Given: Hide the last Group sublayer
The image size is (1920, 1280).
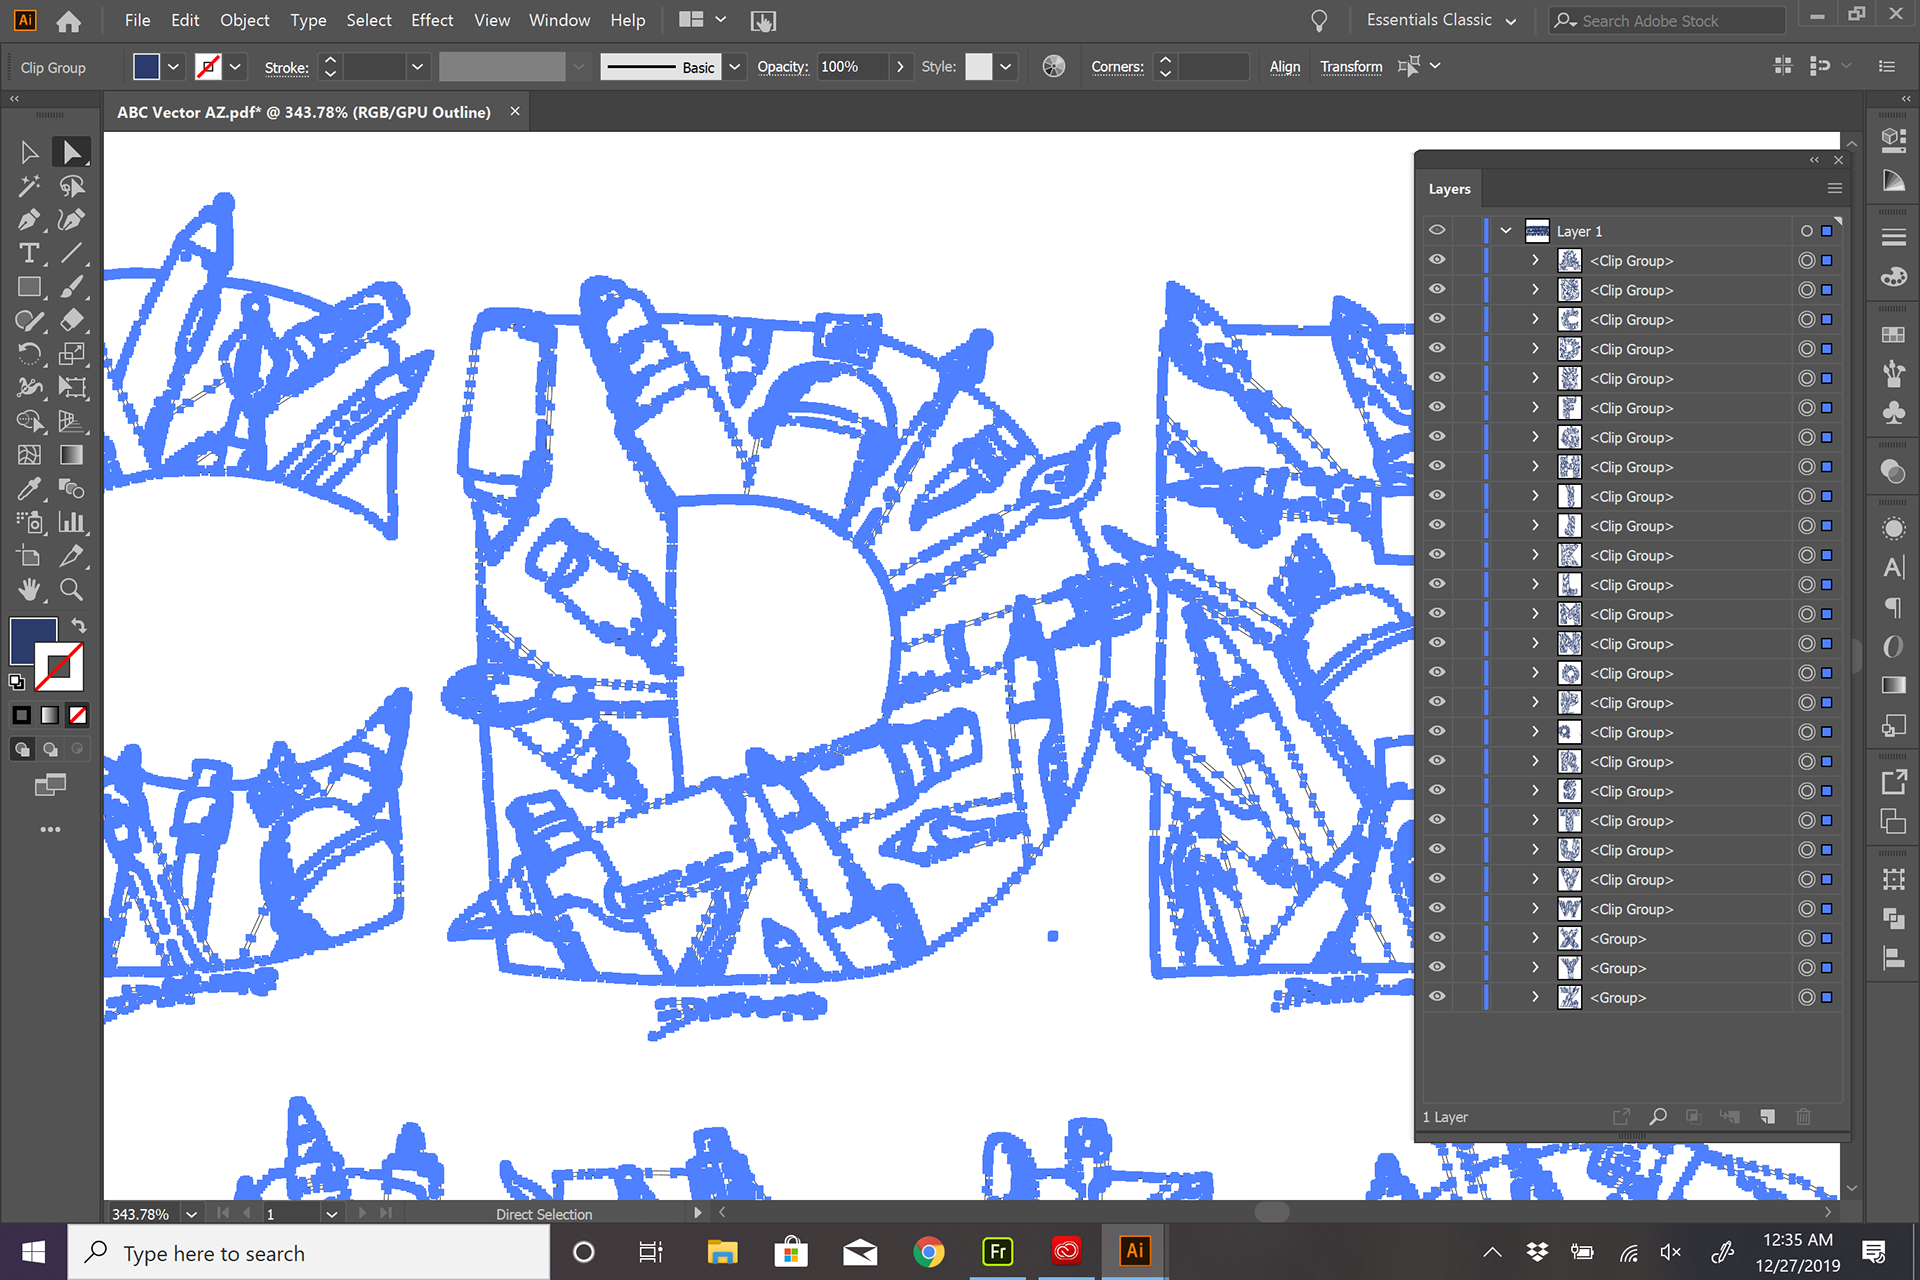Looking at the screenshot, I should tap(1437, 997).
